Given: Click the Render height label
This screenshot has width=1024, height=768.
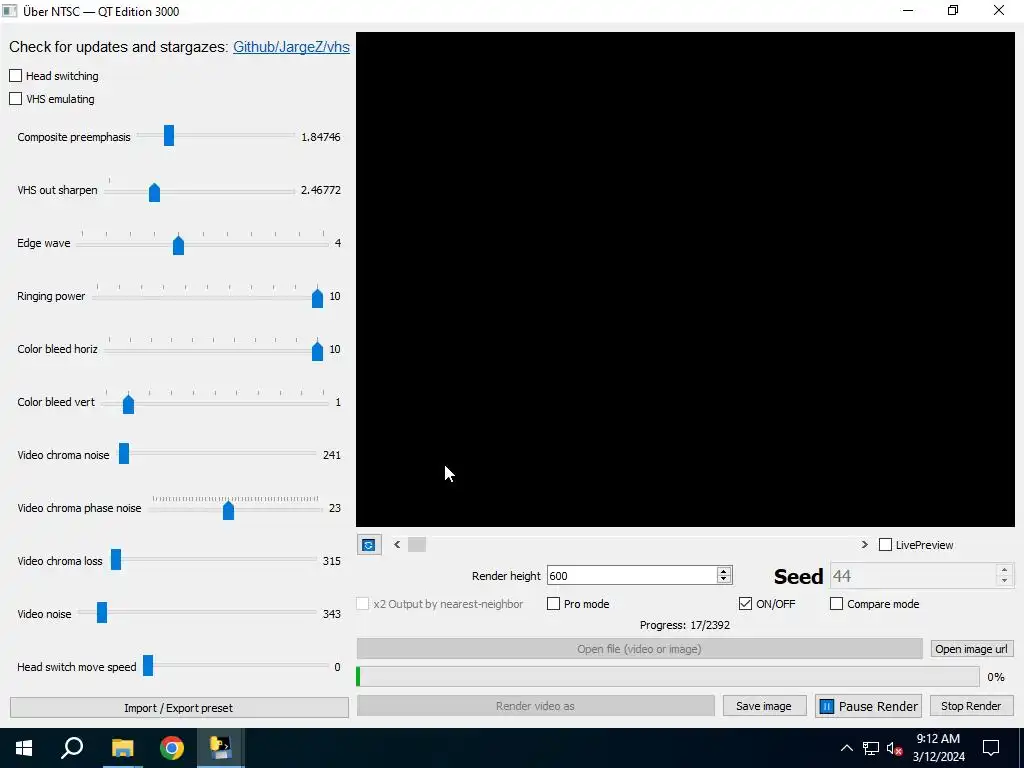Looking at the screenshot, I should click(x=506, y=576).
